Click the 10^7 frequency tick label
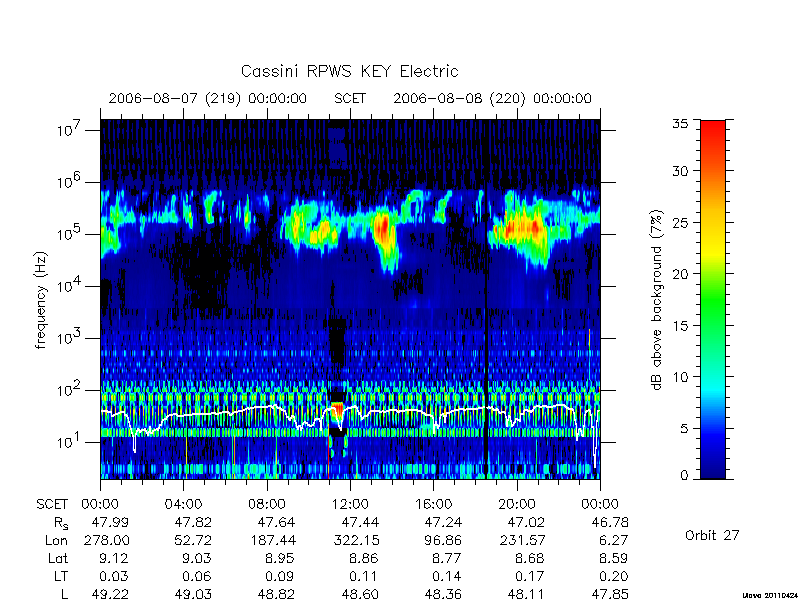 70,130
